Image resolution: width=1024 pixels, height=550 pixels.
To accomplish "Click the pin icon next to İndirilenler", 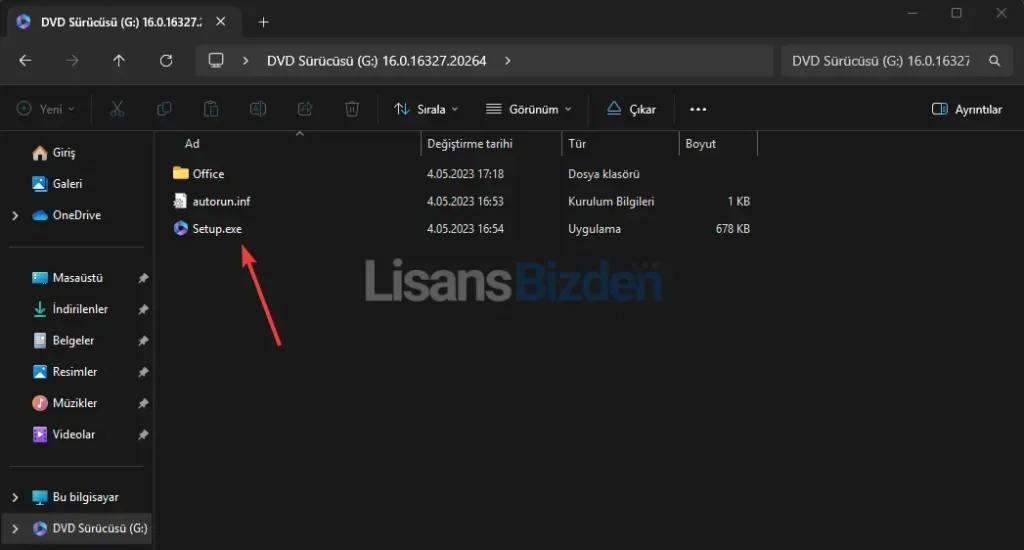I will tap(143, 310).
